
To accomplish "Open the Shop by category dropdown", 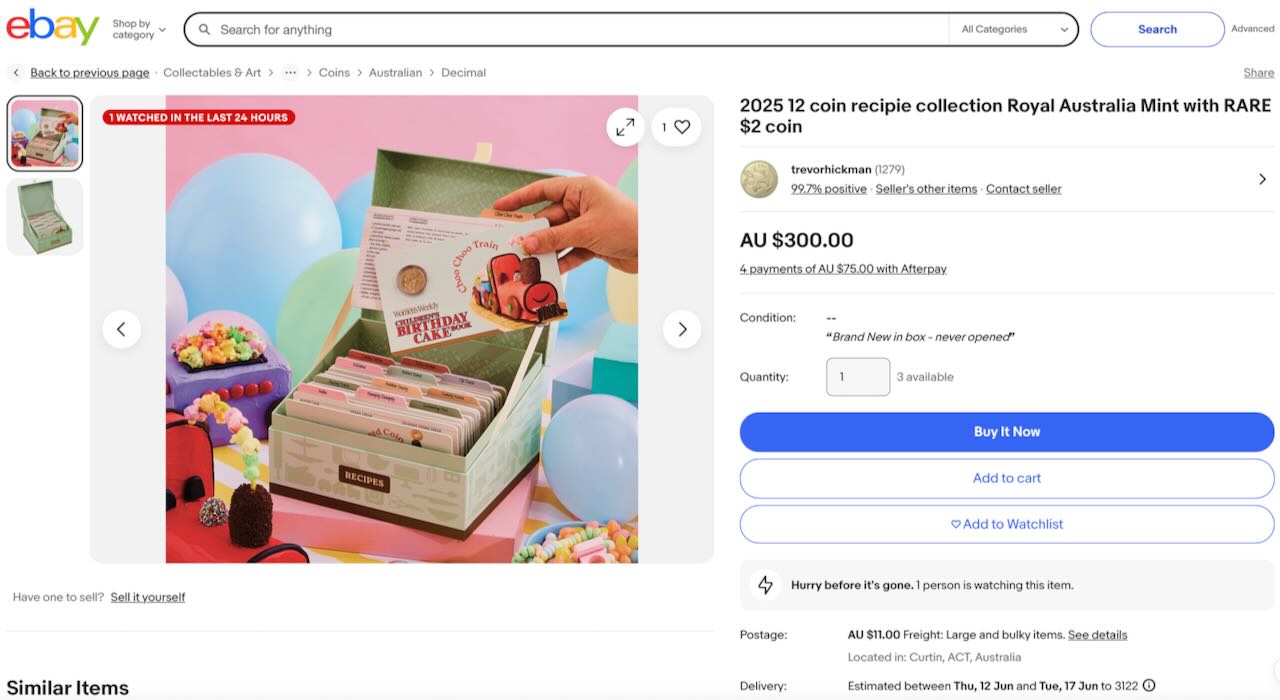I will pos(139,30).
